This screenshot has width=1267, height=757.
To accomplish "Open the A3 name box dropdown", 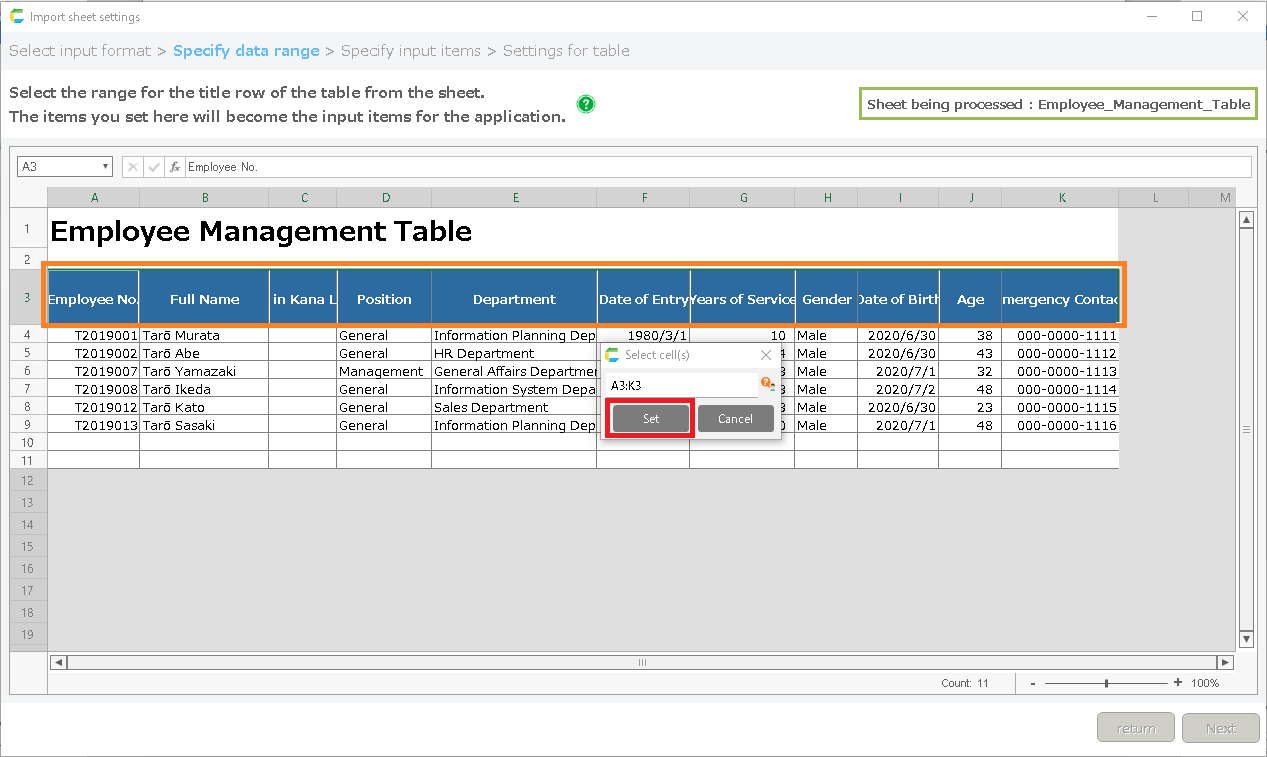I will (x=106, y=167).
